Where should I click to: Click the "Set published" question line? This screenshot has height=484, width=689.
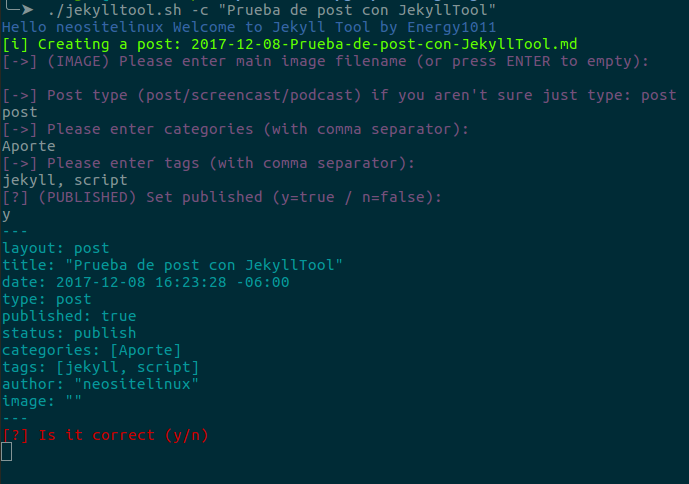[222, 197]
